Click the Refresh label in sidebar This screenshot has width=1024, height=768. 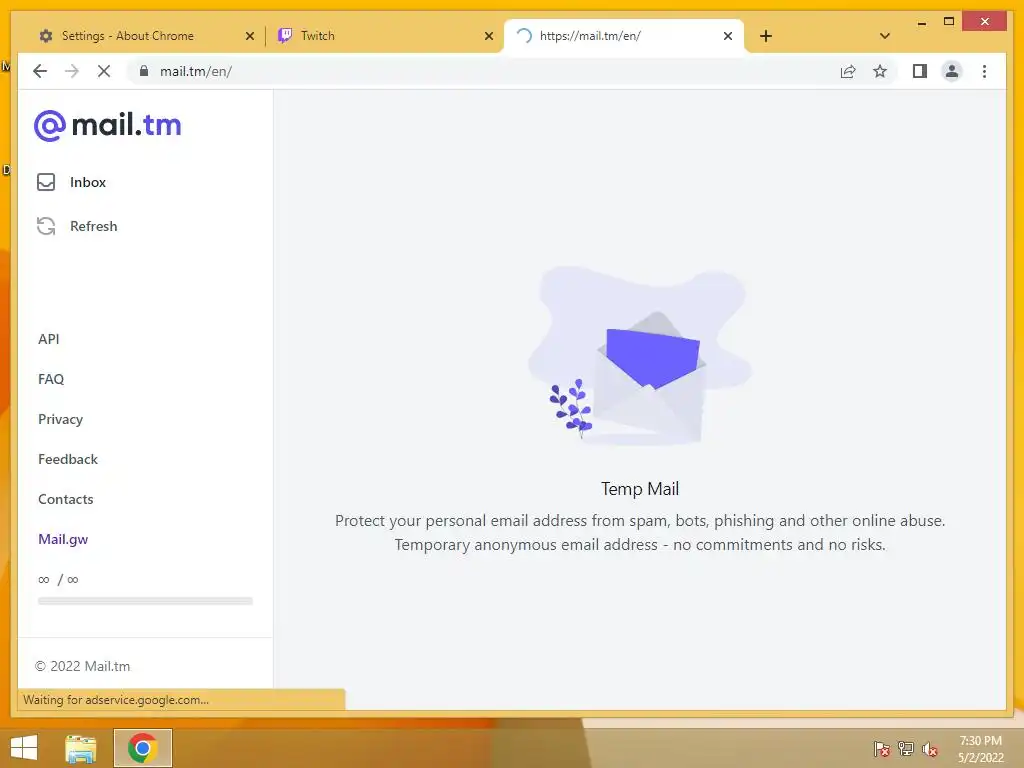point(93,226)
